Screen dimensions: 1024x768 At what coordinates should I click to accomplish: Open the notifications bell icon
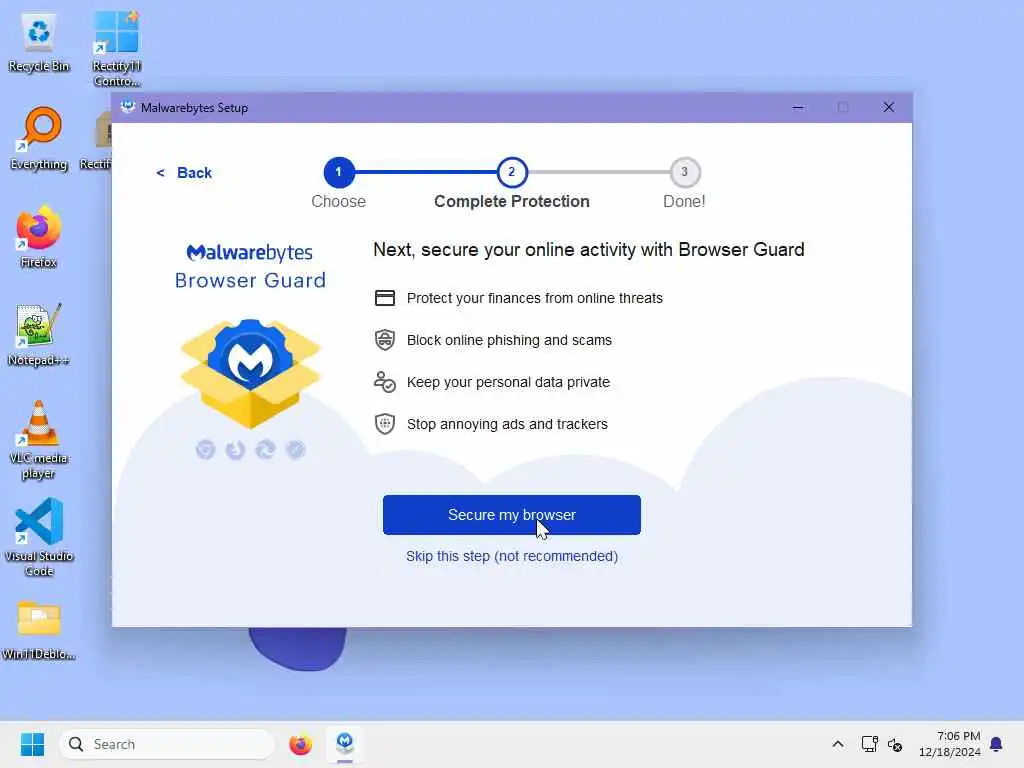tap(996, 744)
